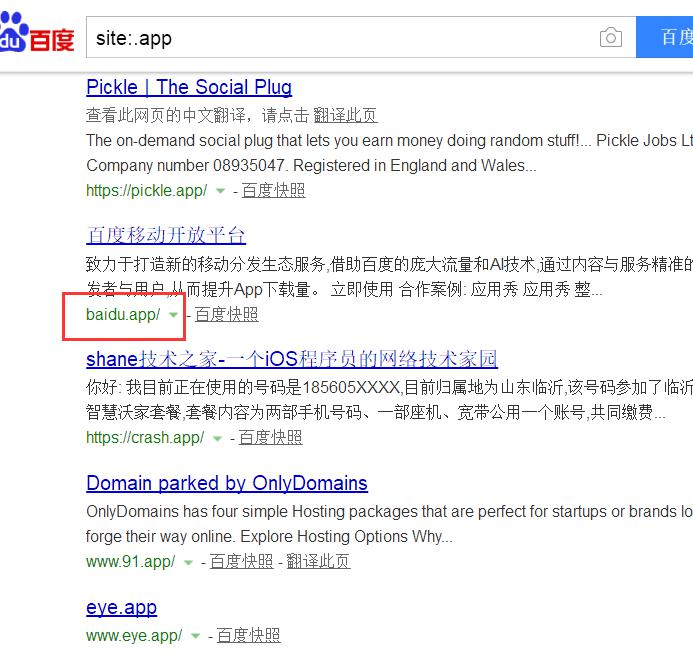
Task: Open 百度快照 for baidu.app result
Action: pos(226,315)
